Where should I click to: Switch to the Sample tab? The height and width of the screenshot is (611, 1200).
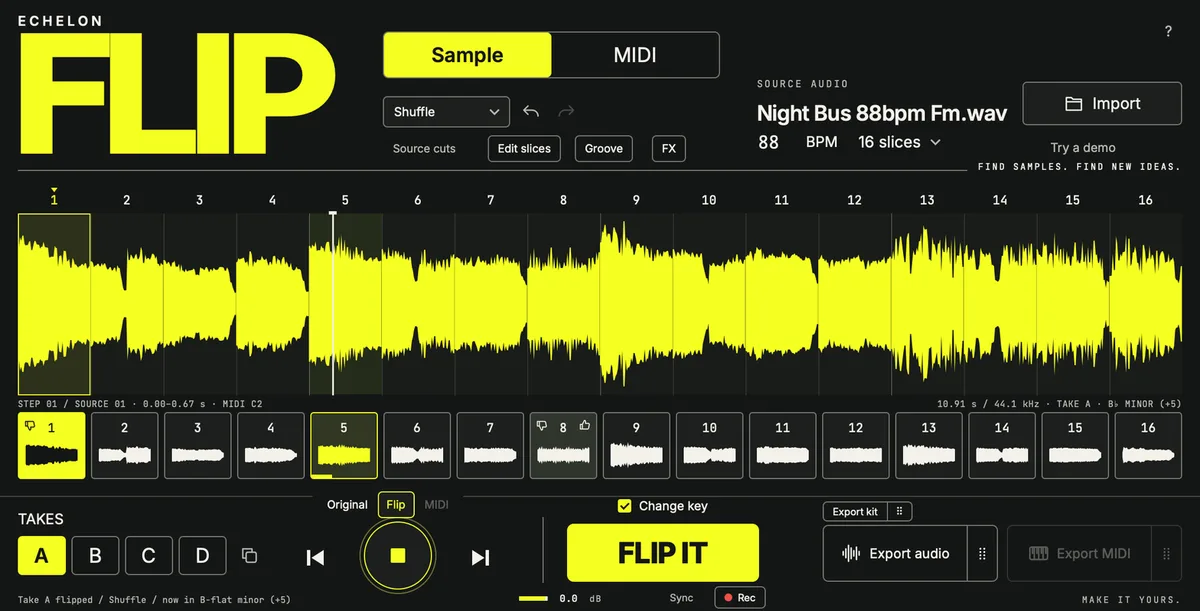(x=467, y=55)
